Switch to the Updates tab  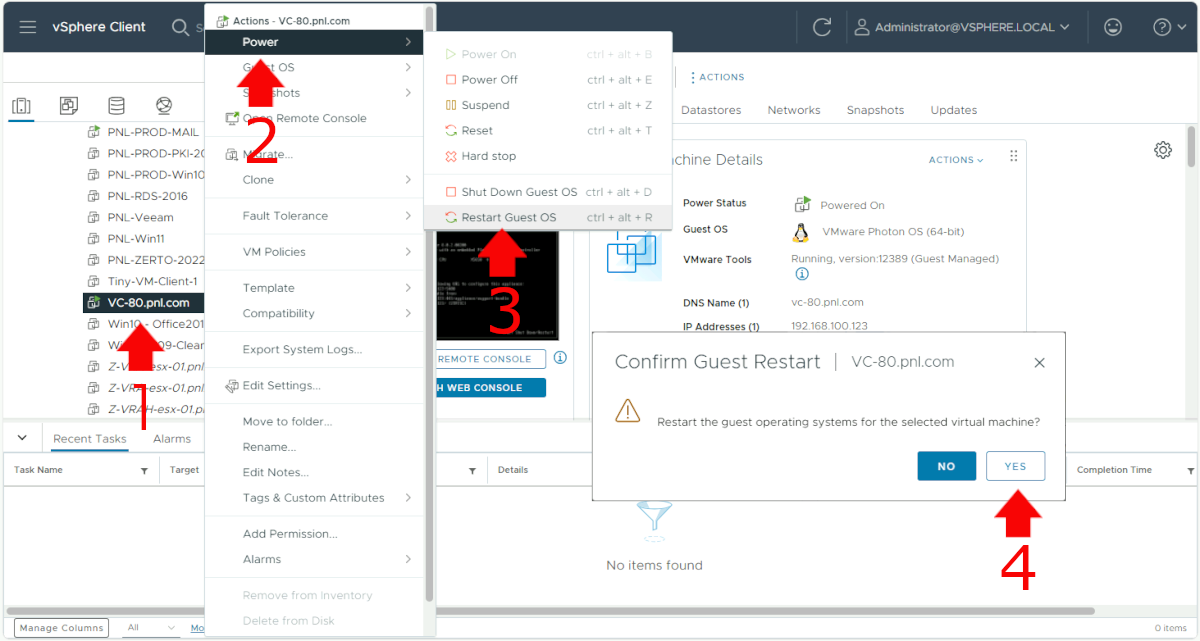click(954, 110)
